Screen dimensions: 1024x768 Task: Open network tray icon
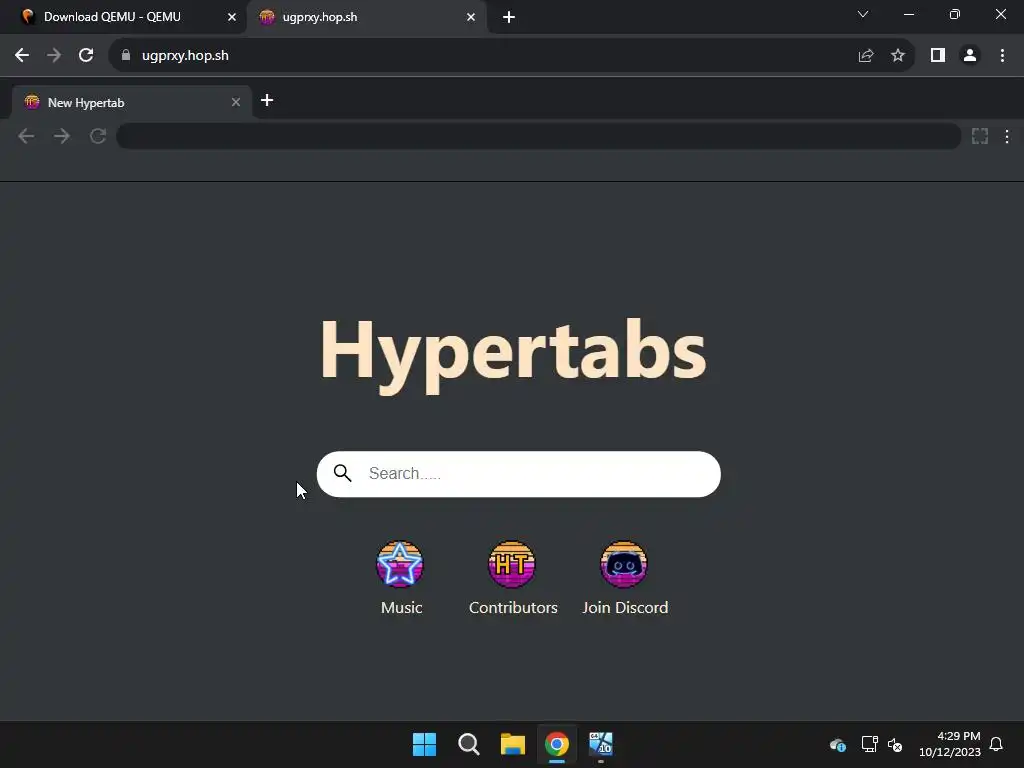tap(869, 744)
